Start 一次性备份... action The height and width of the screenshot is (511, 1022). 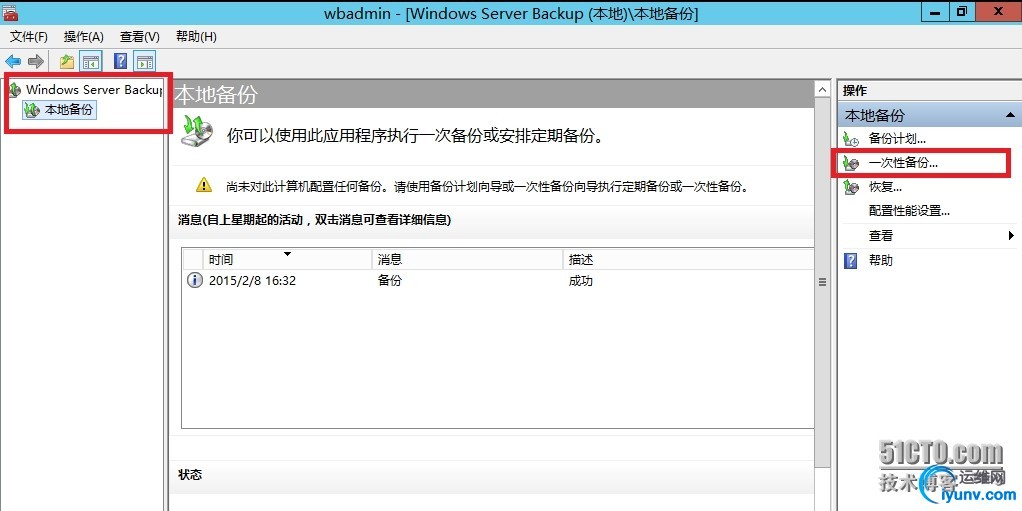[x=903, y=164]
